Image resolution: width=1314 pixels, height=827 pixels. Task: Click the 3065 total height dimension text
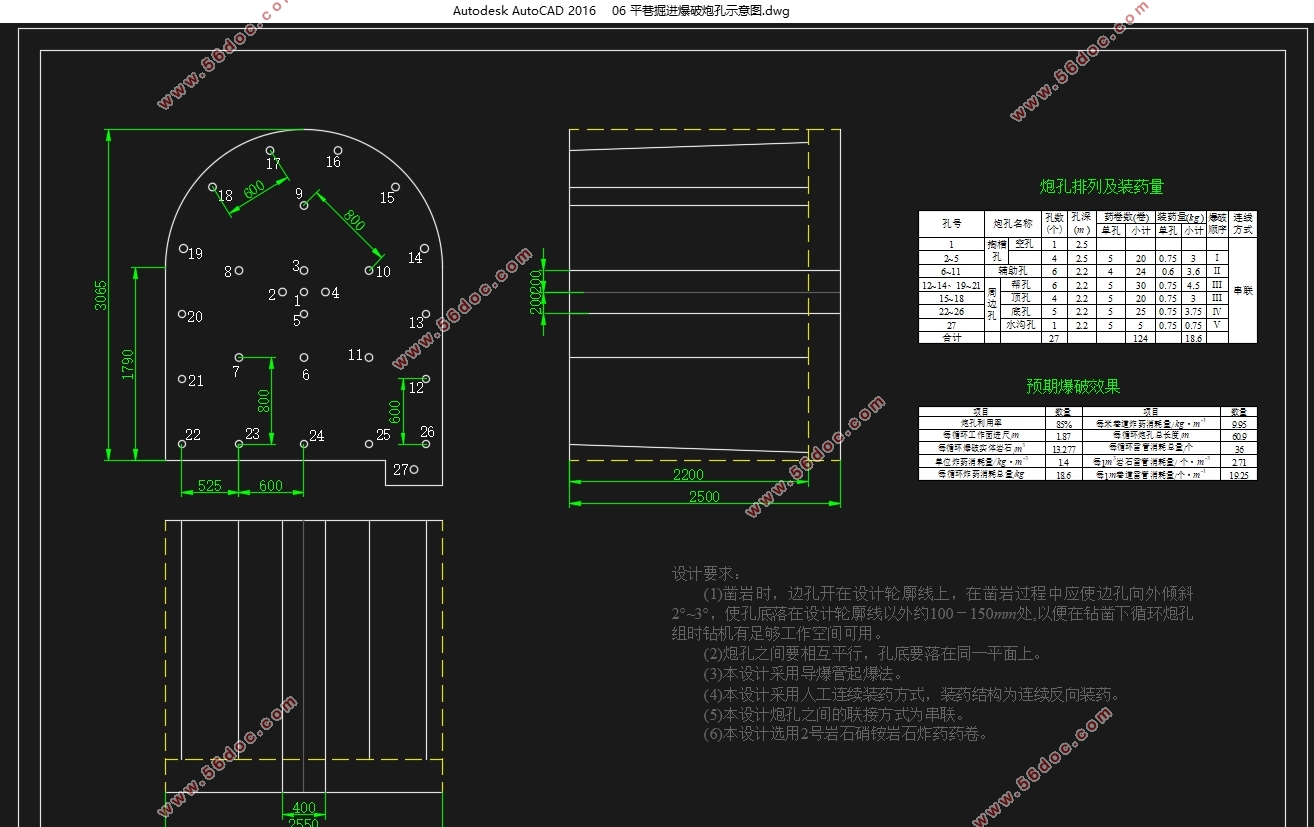101,295
